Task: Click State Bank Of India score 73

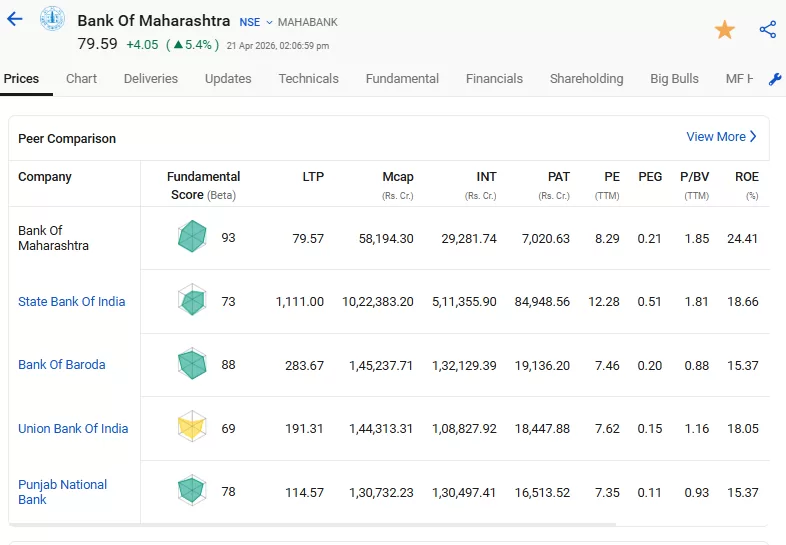Action: tap(229, 301)
